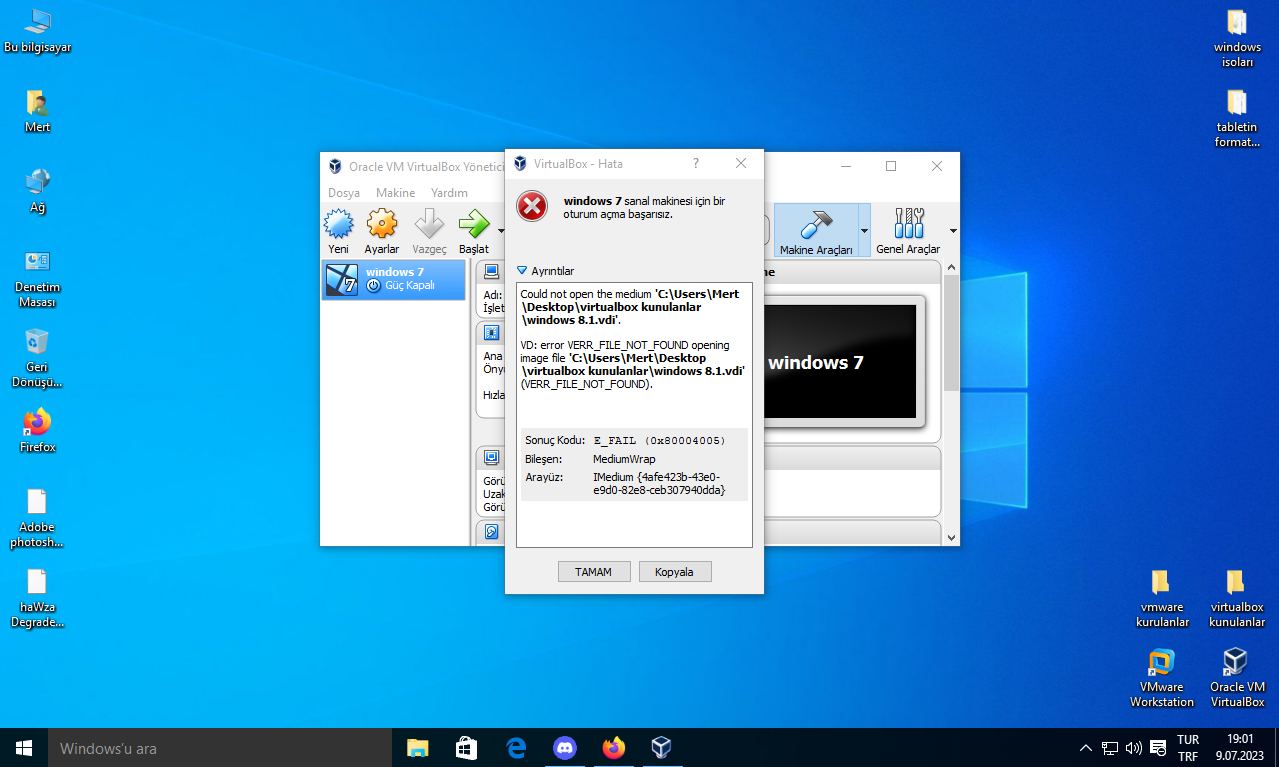
Task: Open the Makine menu
Action: click(395, 193)
